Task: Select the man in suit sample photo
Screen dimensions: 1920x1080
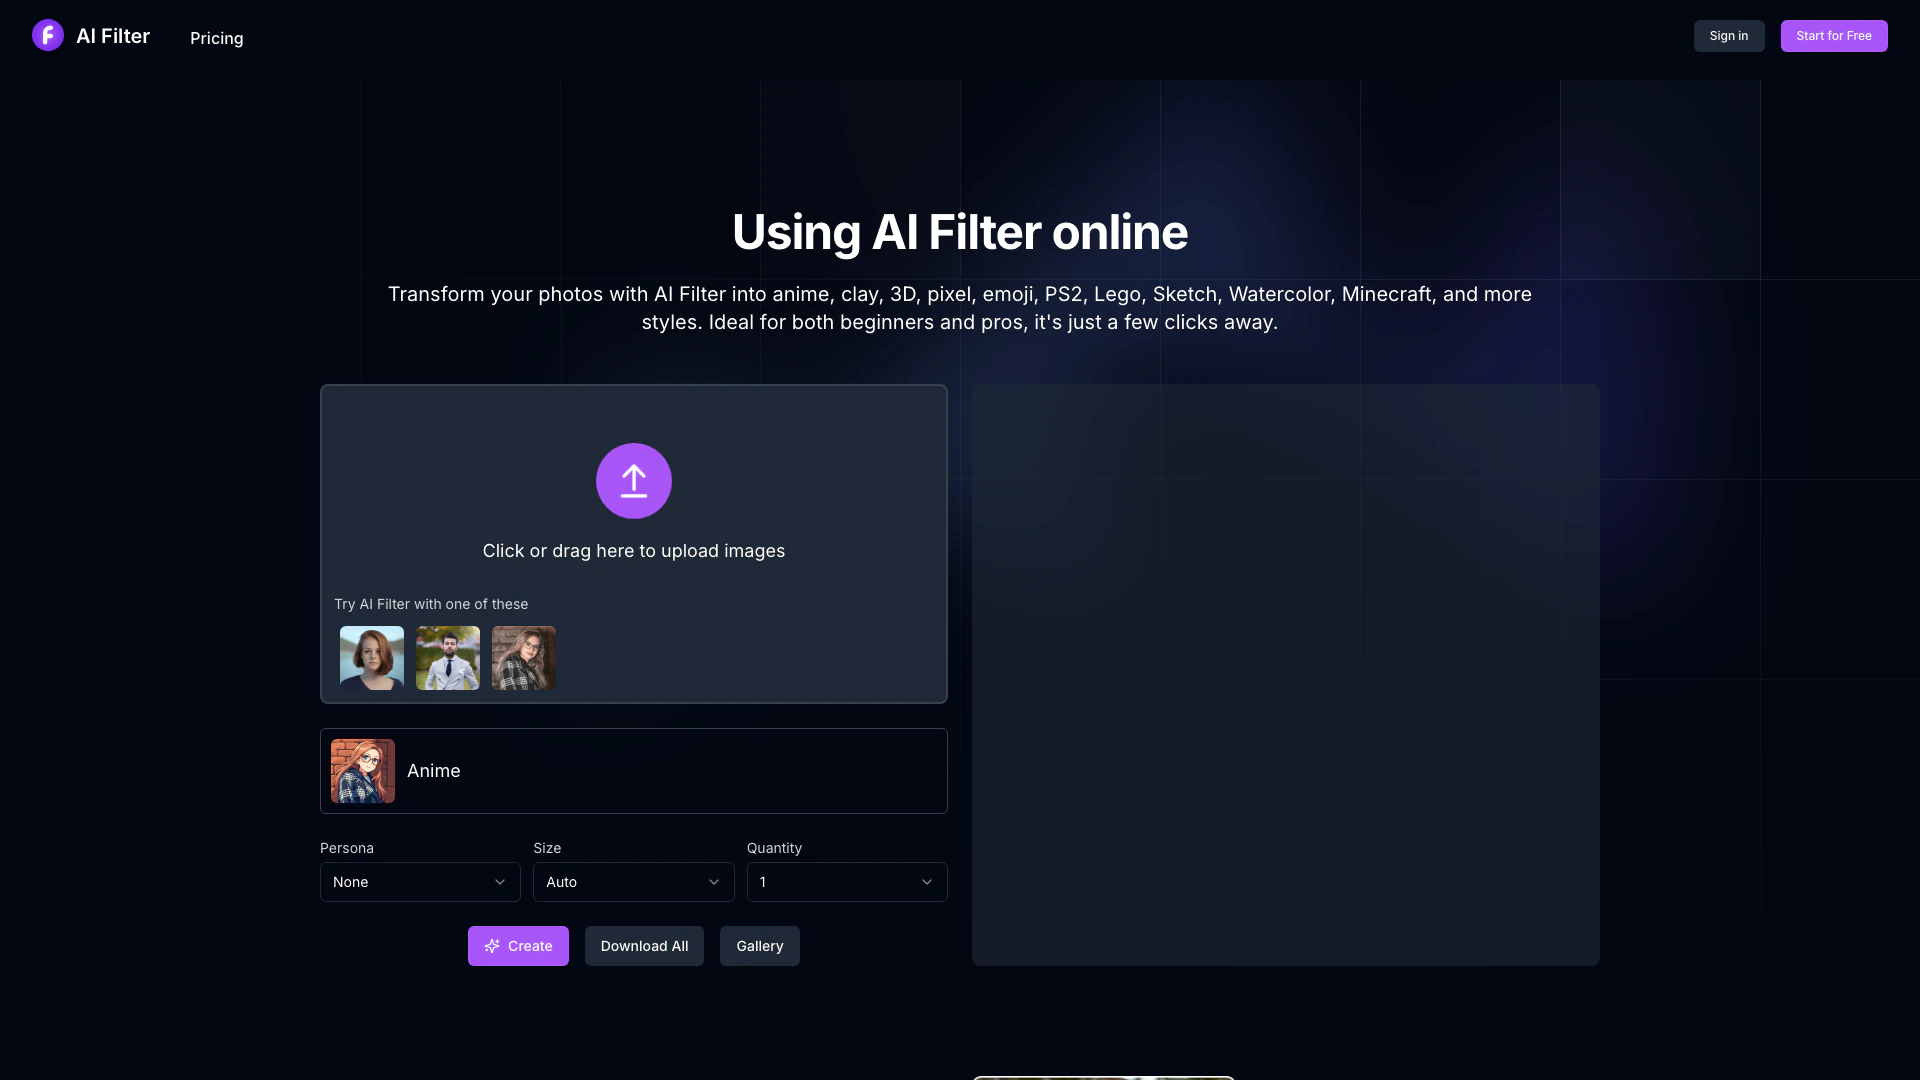Action: [x=448, y=658]
